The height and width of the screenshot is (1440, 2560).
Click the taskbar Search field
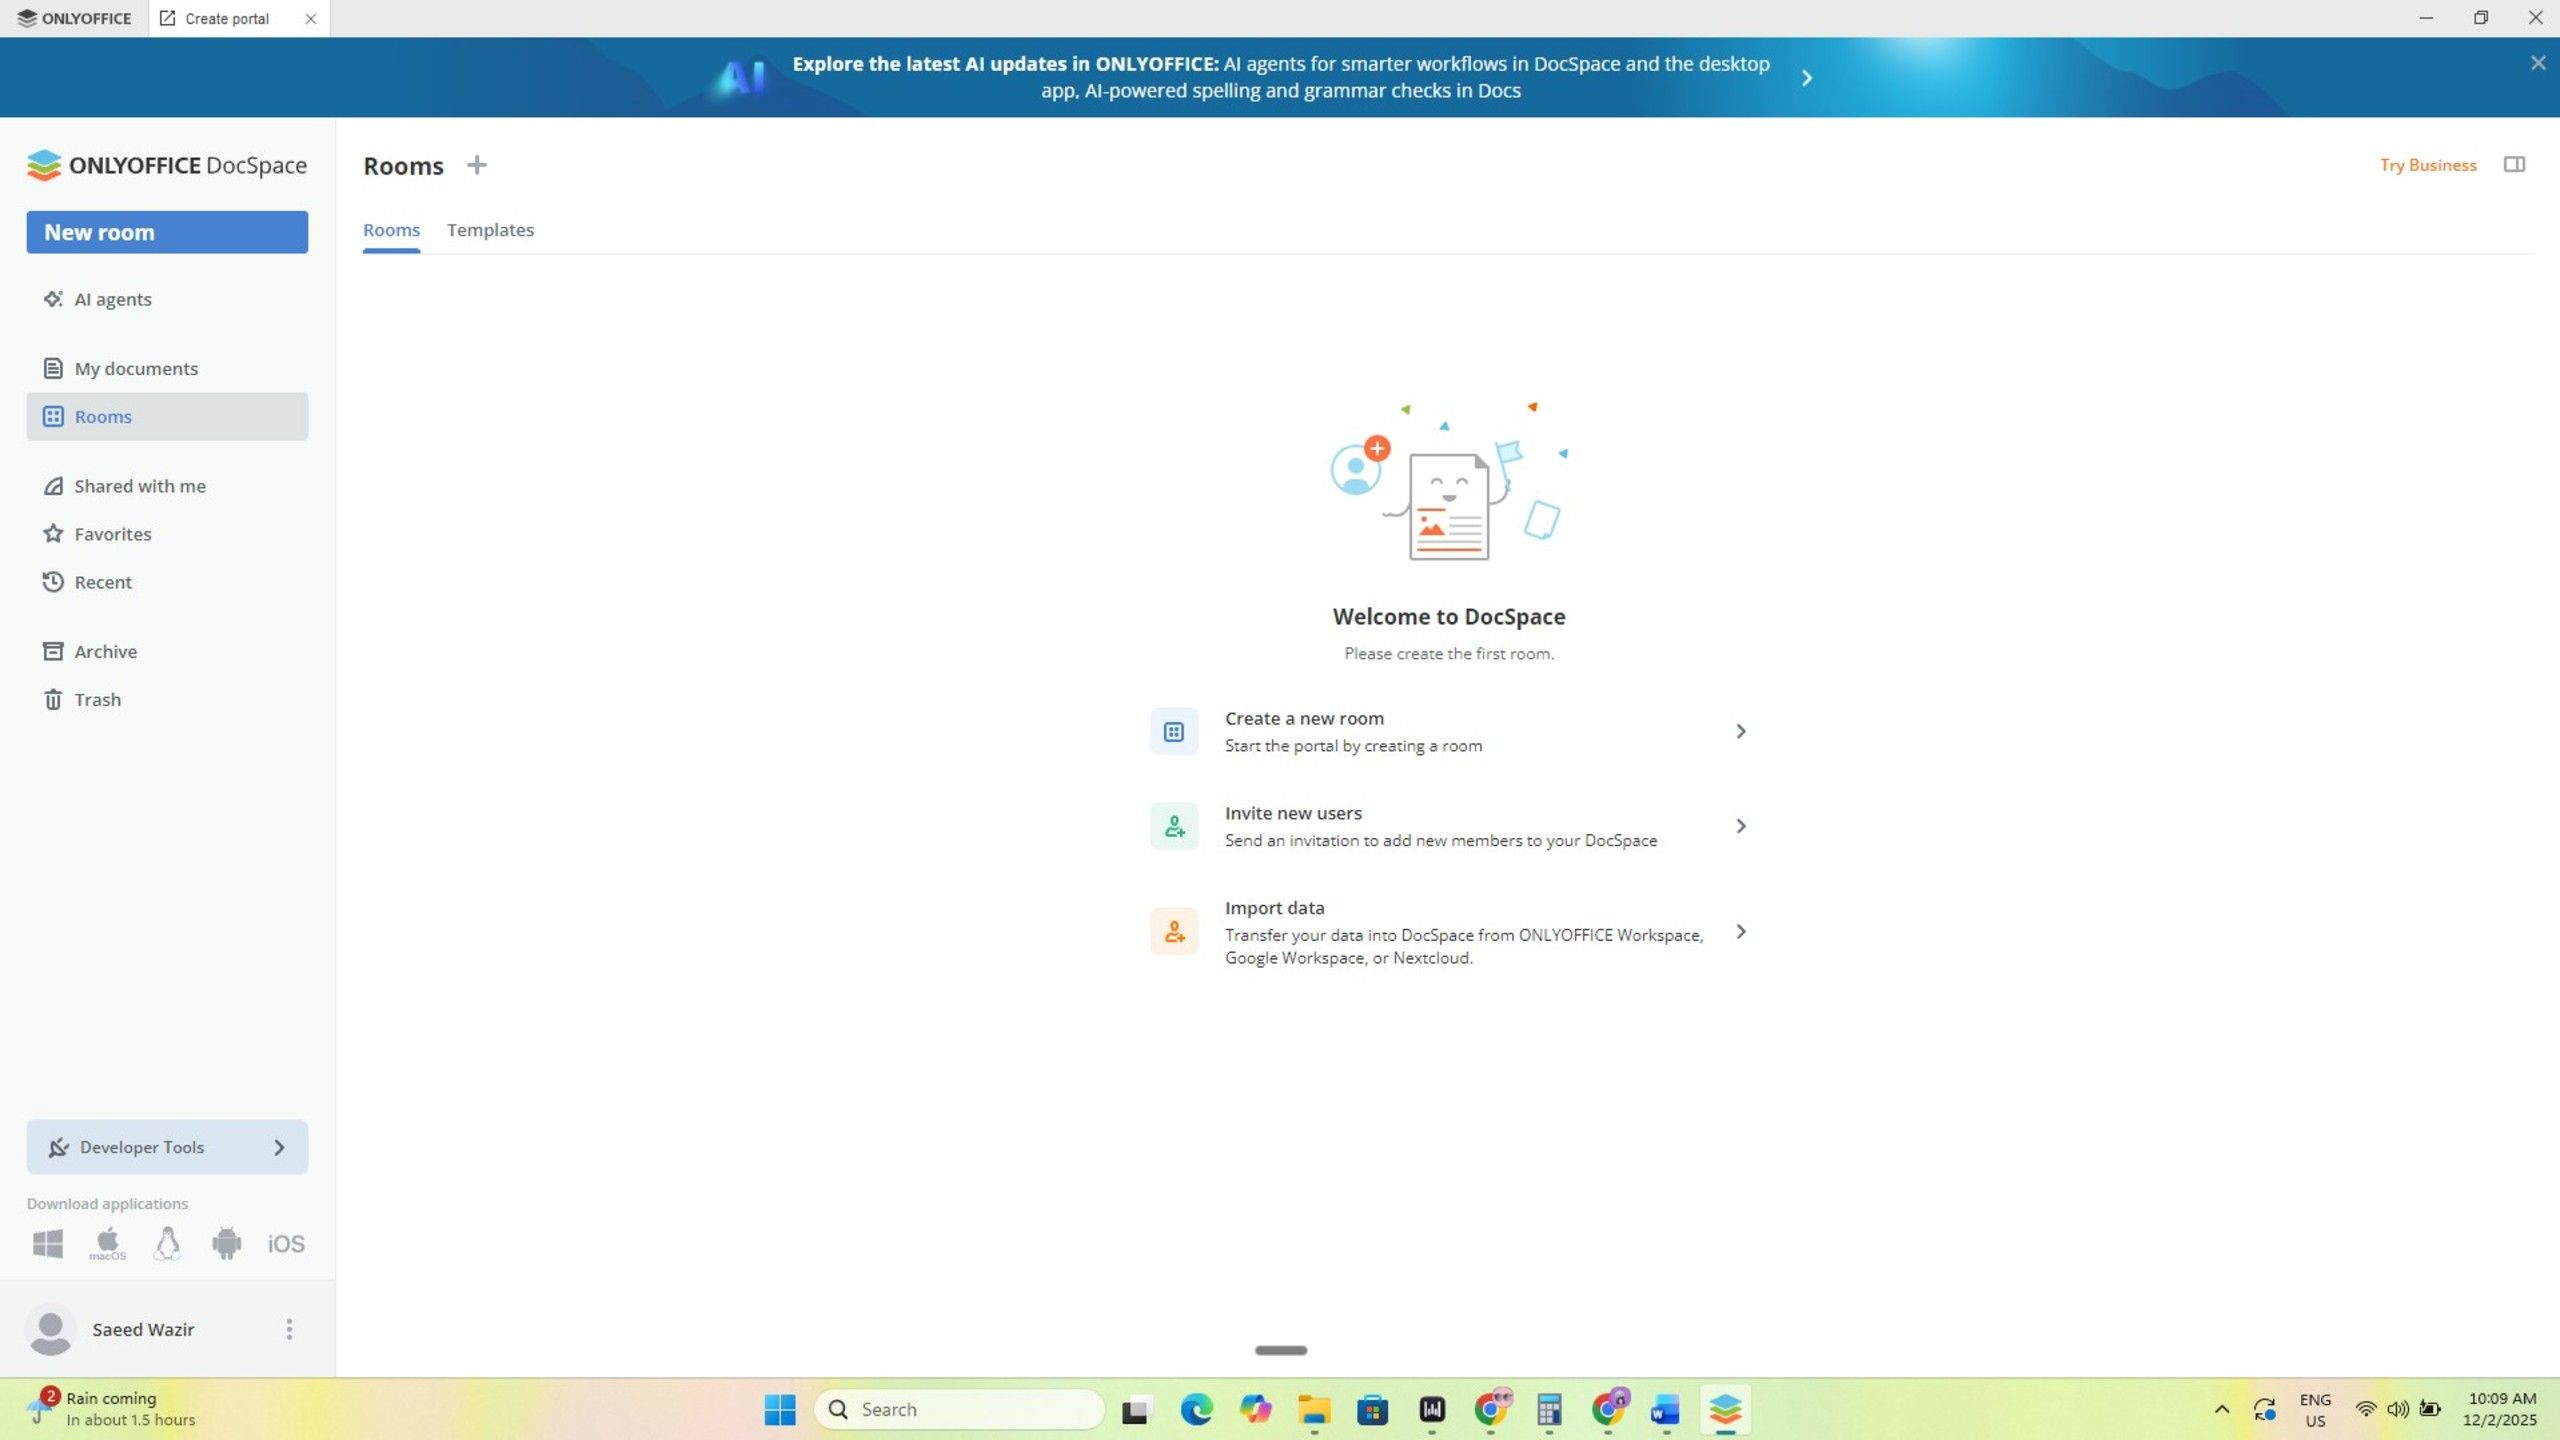pos(960,1409)
